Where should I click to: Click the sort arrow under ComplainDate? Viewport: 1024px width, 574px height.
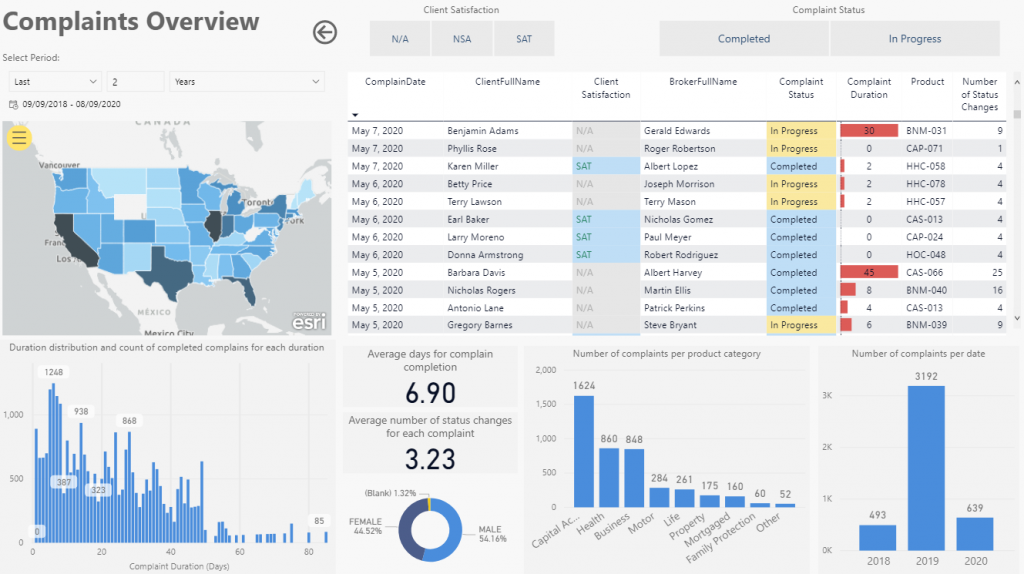tap(355, 114)
